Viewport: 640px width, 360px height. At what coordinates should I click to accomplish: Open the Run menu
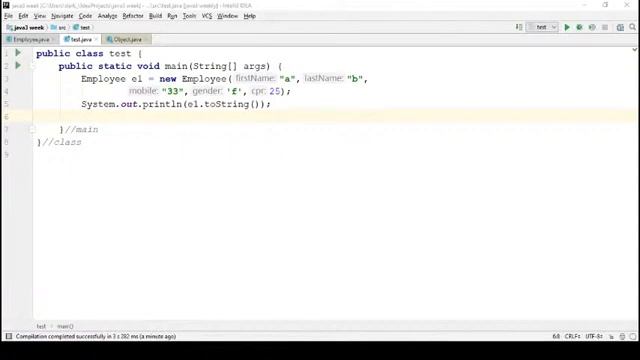tap(172, 16)
